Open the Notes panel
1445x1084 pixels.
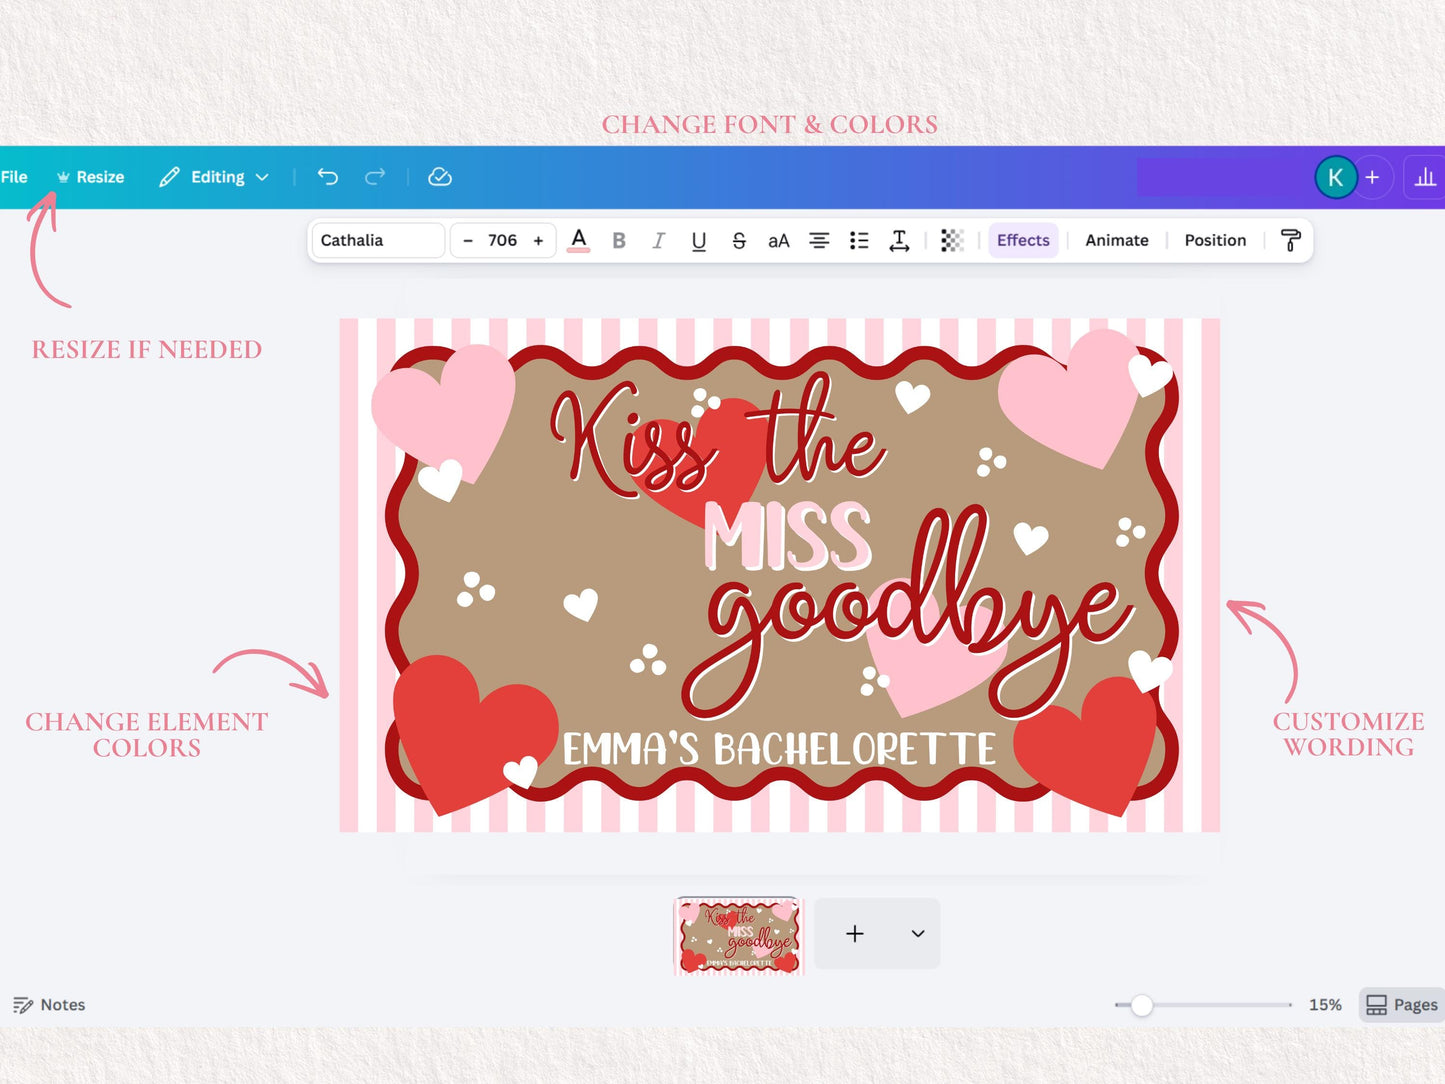[49, 1005]
